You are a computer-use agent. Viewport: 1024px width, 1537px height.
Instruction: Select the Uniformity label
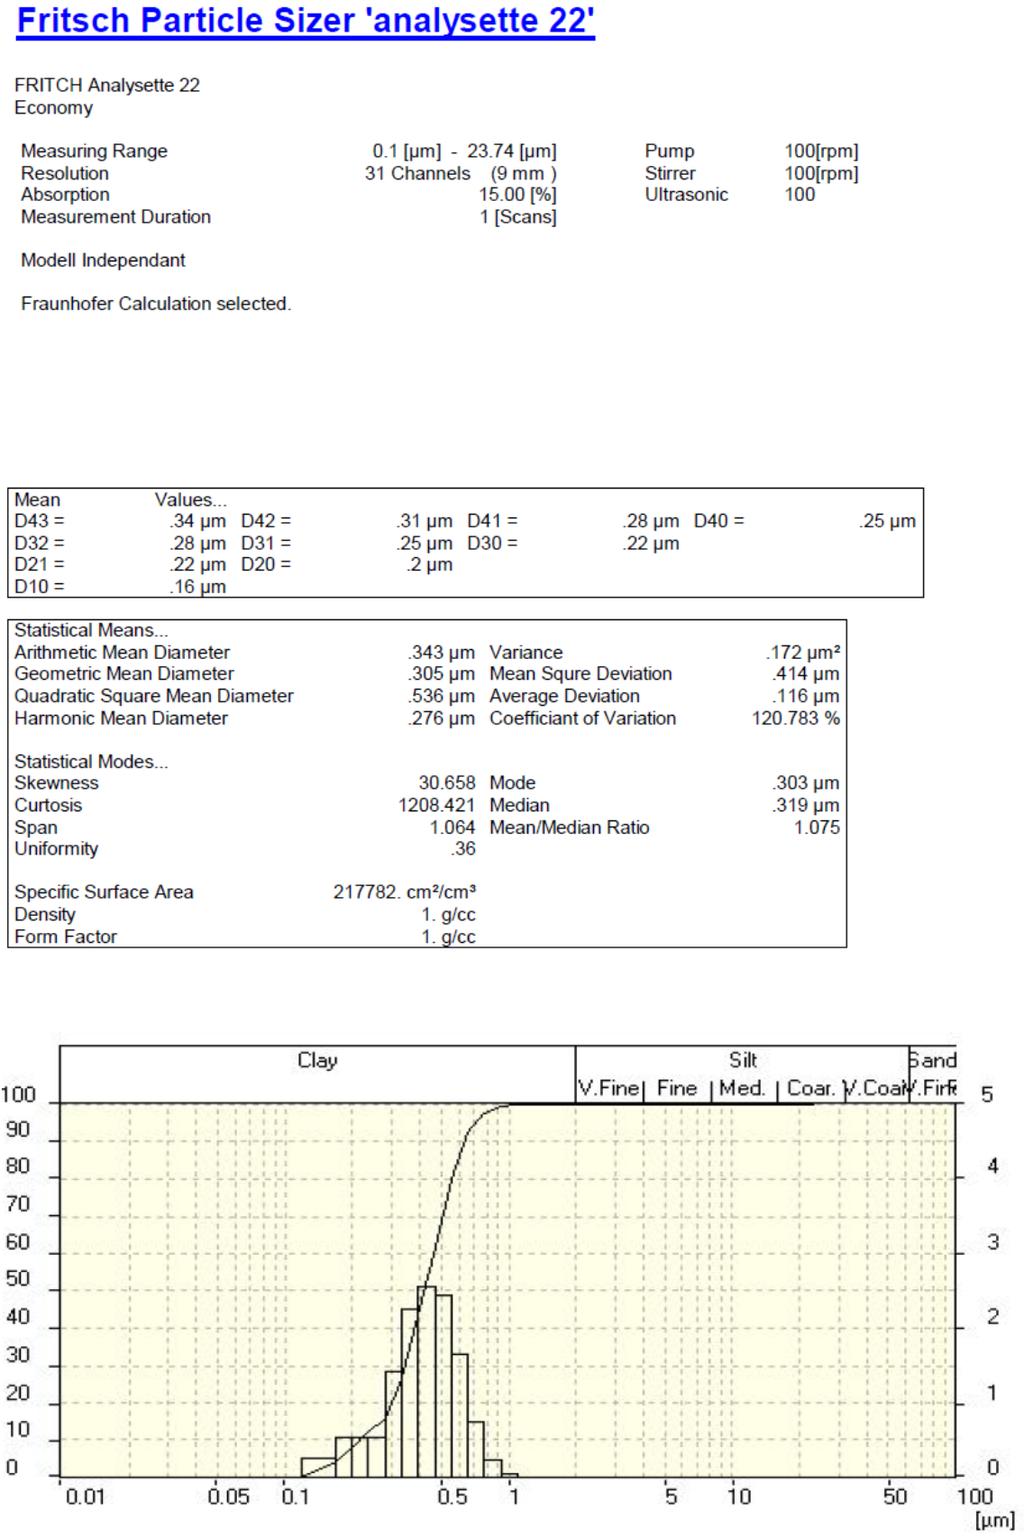pos(56,849)
